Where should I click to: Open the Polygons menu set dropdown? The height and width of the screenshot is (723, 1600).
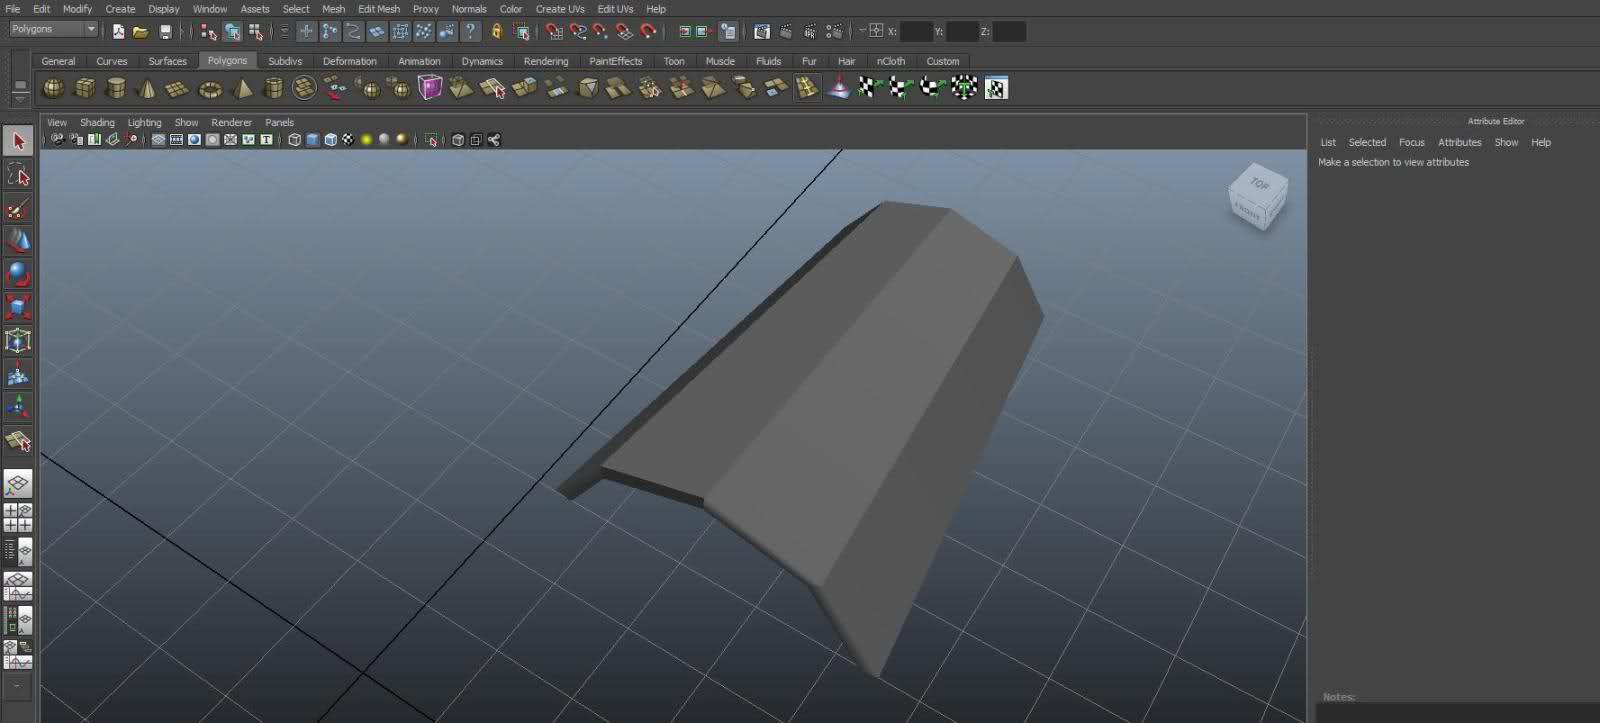click(54, 30)
